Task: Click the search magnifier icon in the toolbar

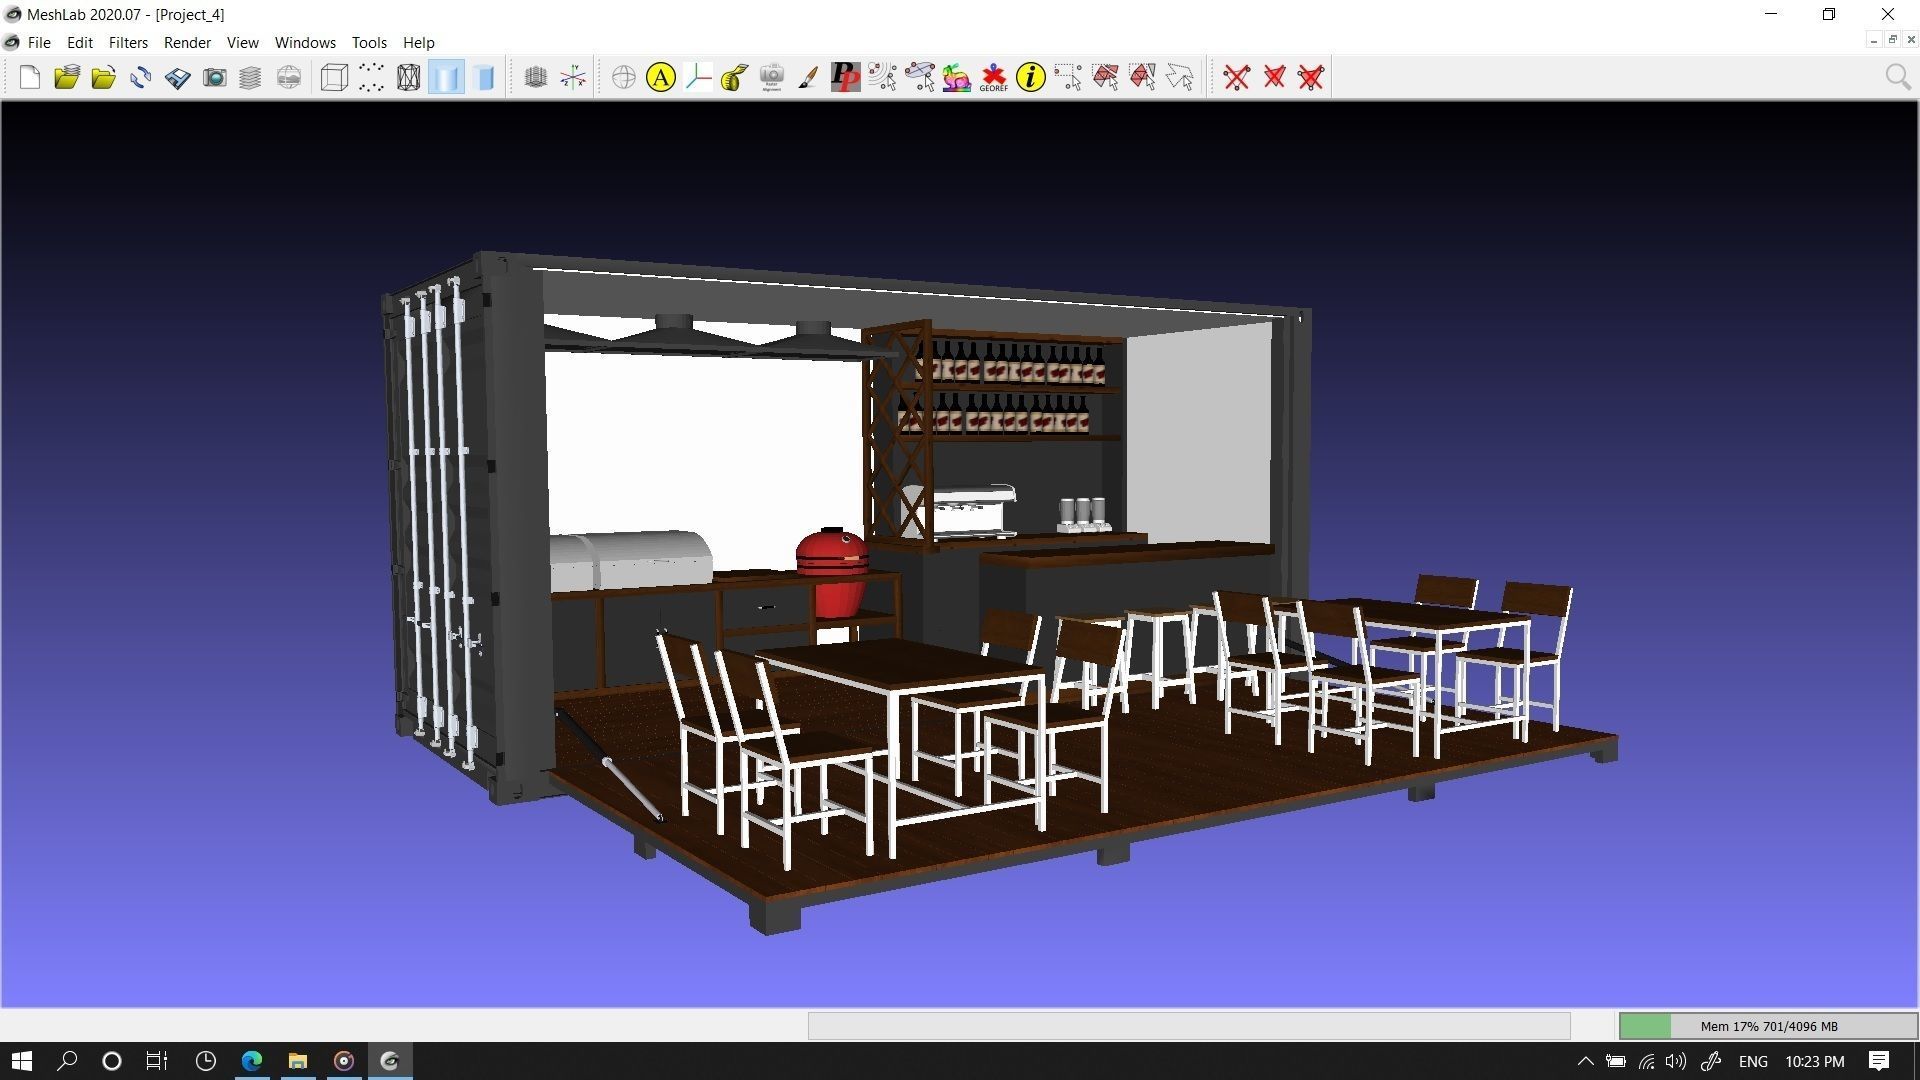Action: pos(1897,77)
